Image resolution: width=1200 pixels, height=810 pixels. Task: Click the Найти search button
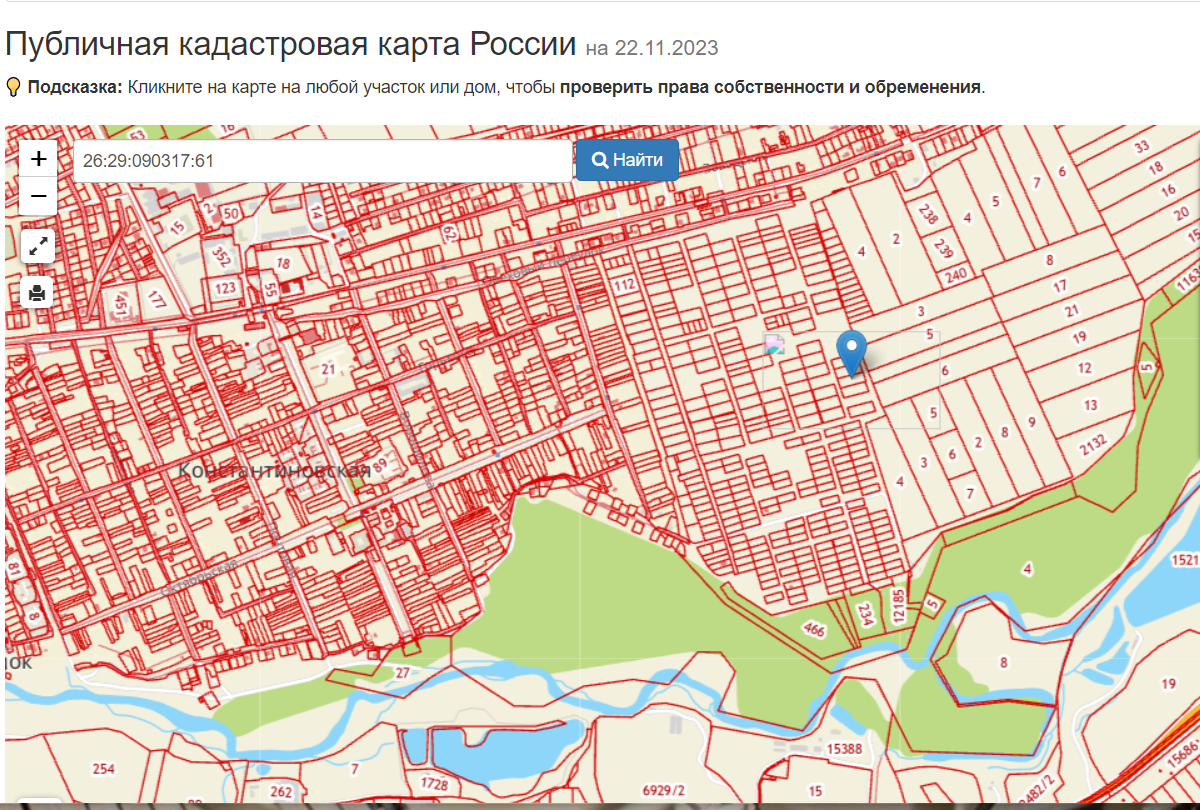point(627,160)
